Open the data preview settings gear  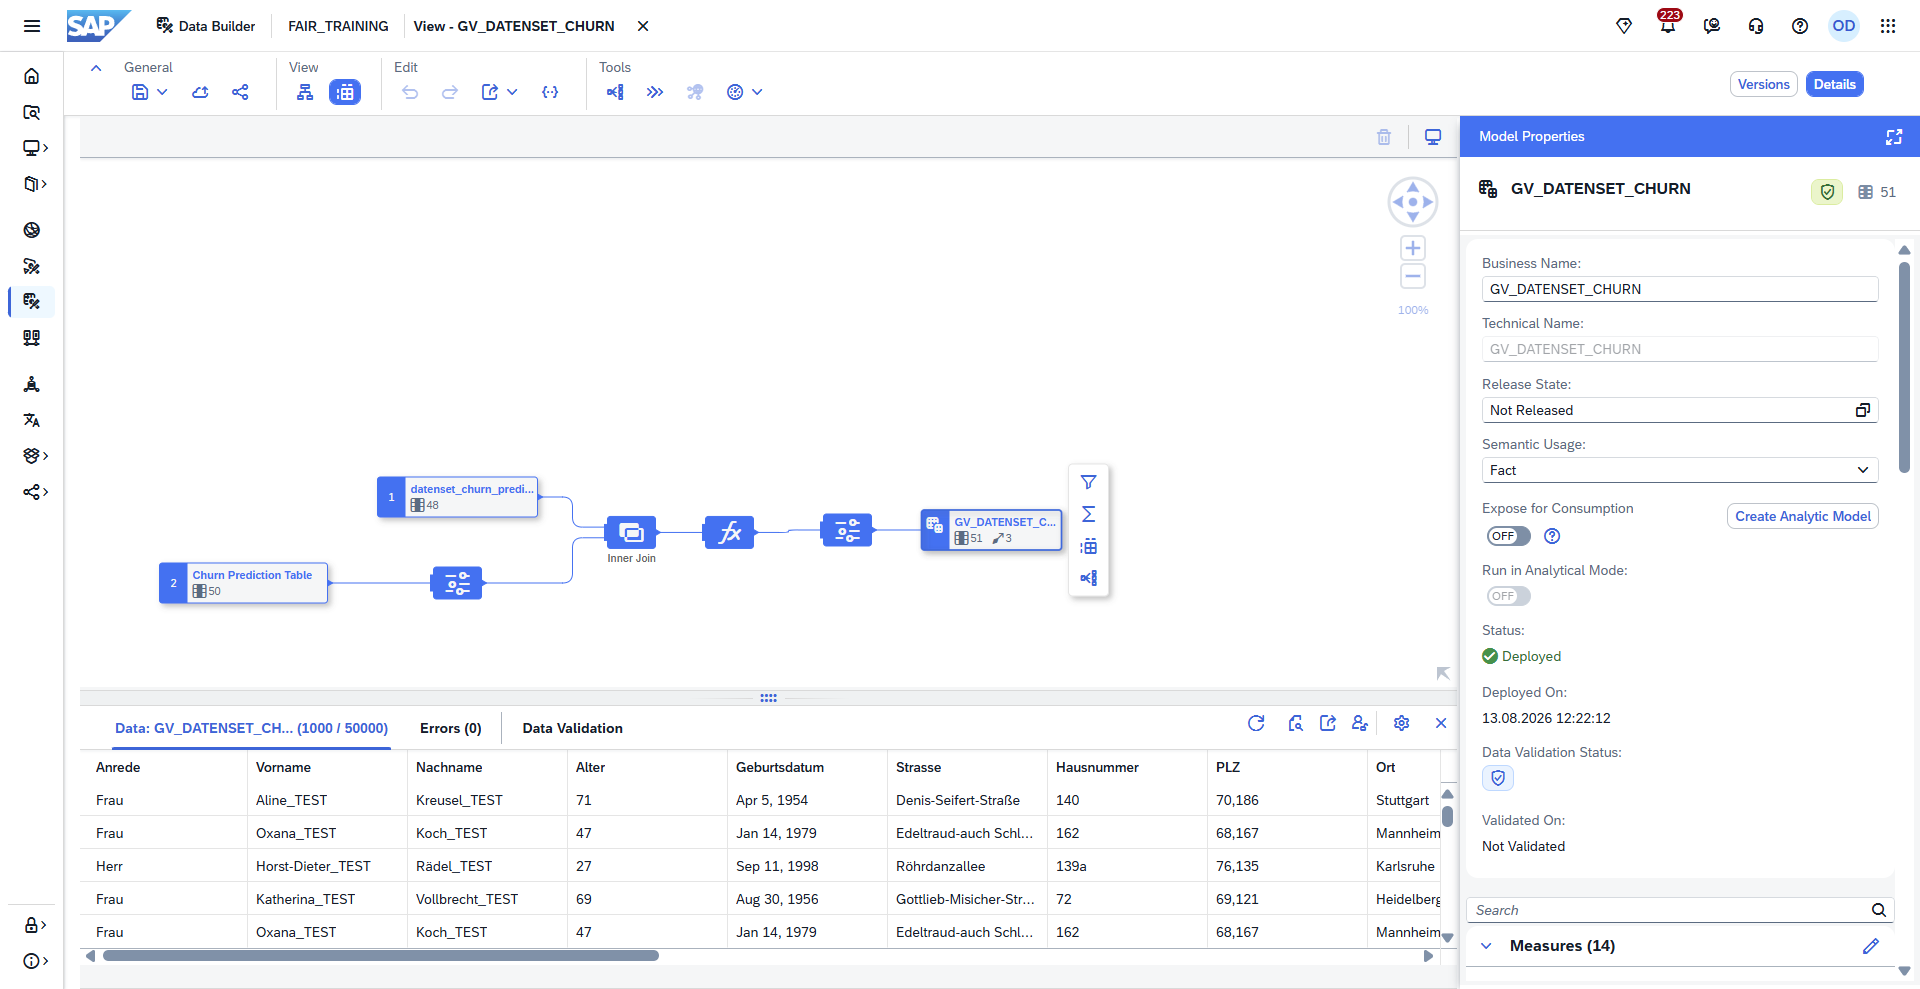tap(1401, 723)
